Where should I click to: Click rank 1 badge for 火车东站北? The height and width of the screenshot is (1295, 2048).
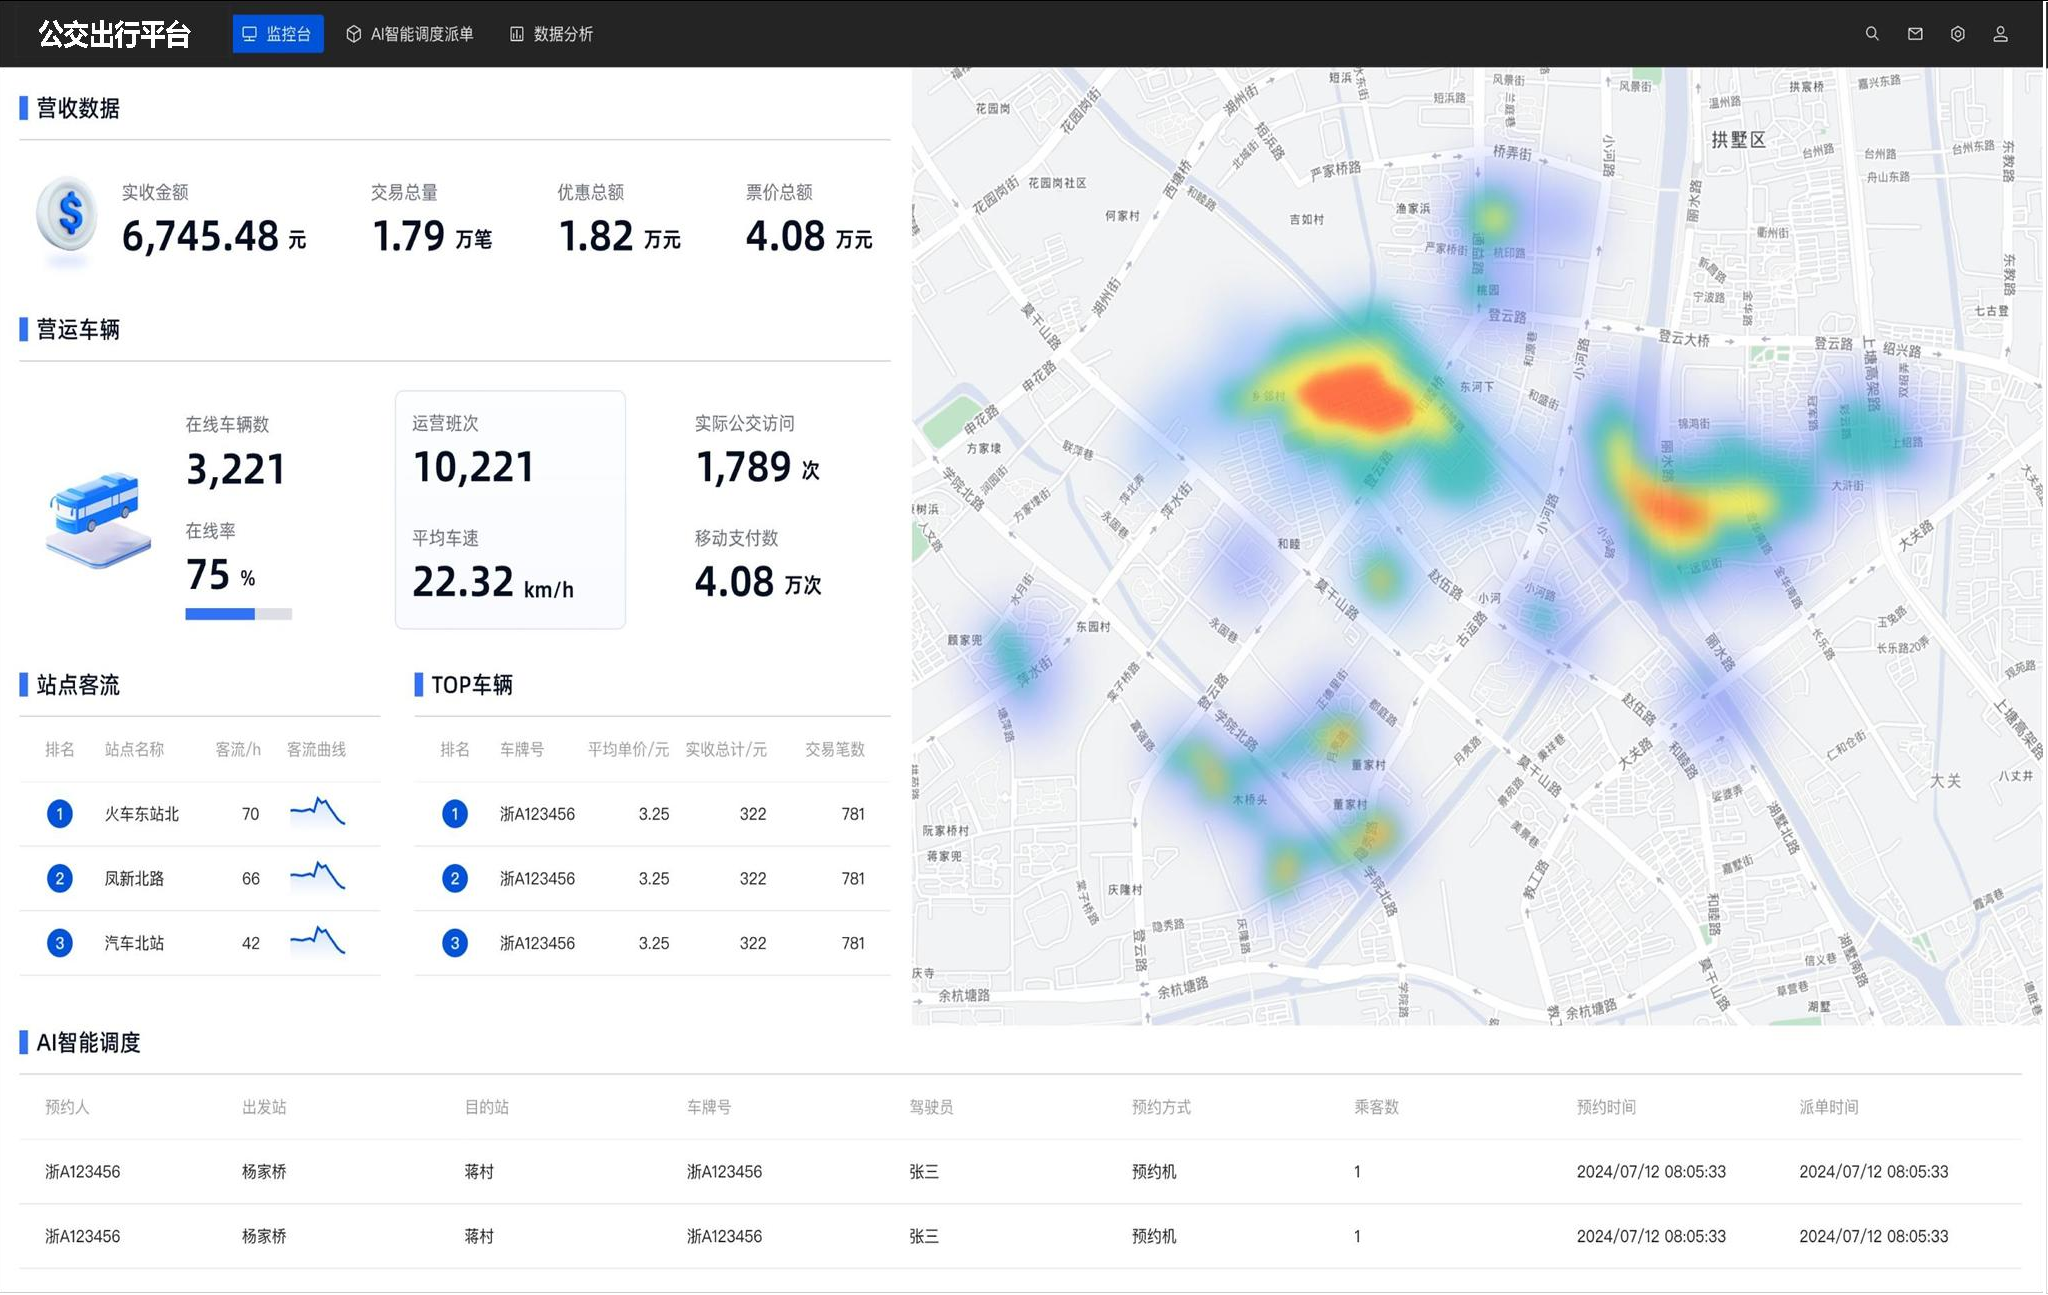point(60,814)
